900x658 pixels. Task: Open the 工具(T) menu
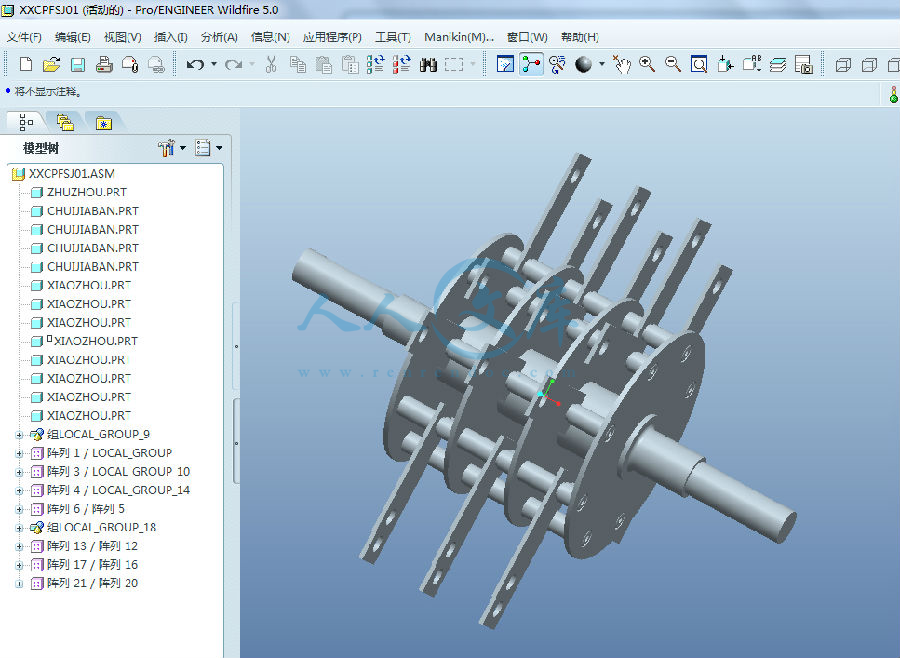tap(393, 37)
